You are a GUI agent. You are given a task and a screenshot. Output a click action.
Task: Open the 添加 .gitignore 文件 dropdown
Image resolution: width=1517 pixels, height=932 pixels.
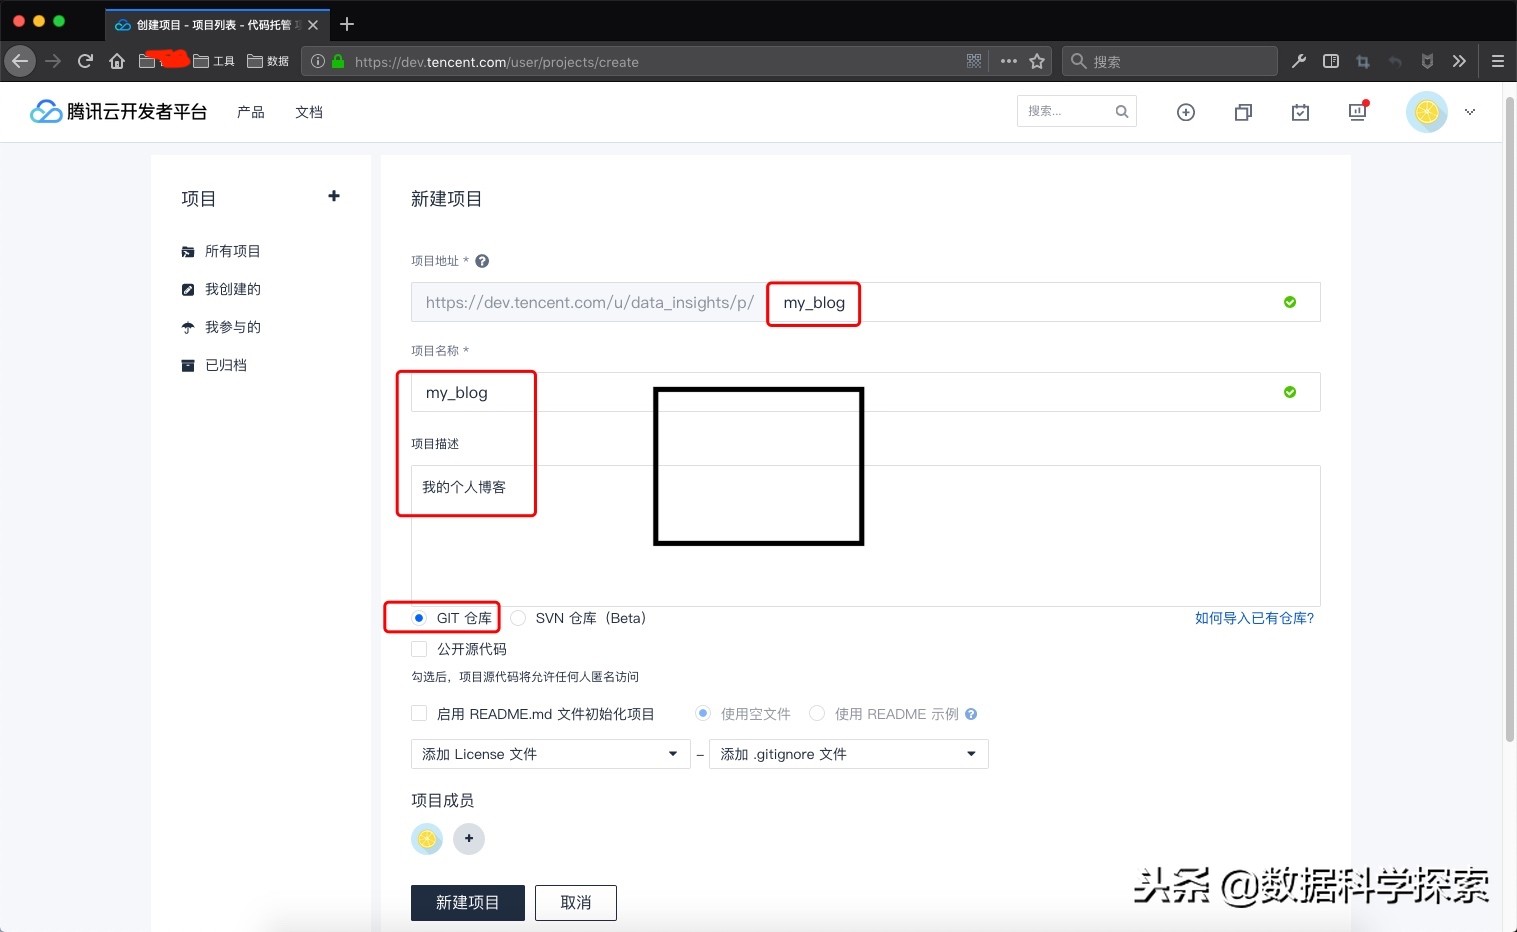point(848,754)
